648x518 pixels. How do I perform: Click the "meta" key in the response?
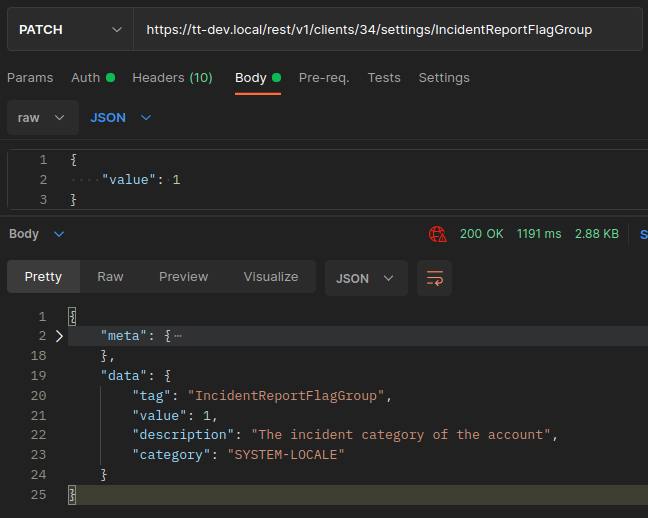click(124, 336)
